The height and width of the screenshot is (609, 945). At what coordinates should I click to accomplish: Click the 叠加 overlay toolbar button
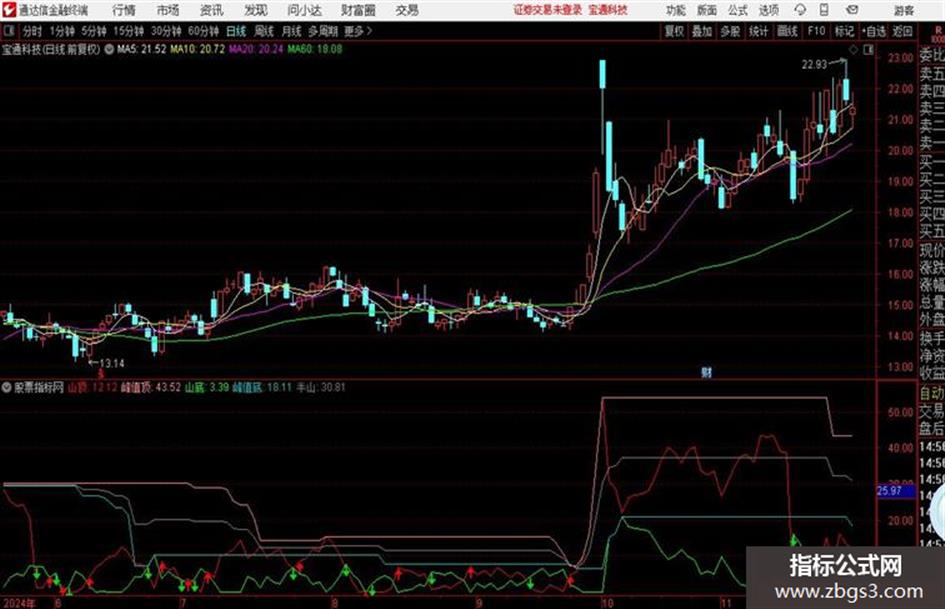[x=702, y=31]
